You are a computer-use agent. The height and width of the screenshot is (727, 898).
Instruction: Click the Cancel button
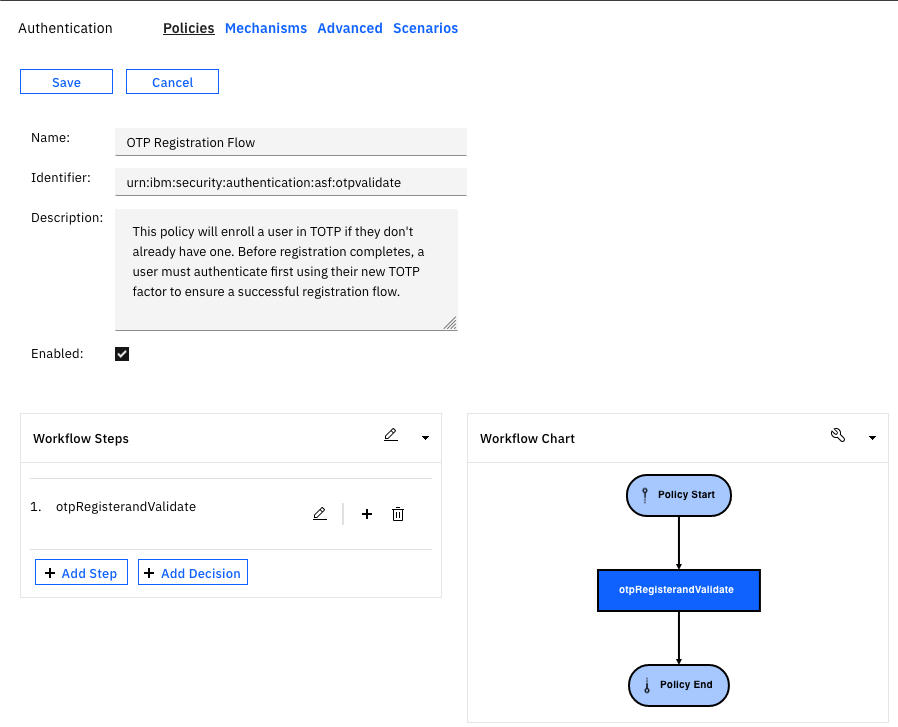172,82
